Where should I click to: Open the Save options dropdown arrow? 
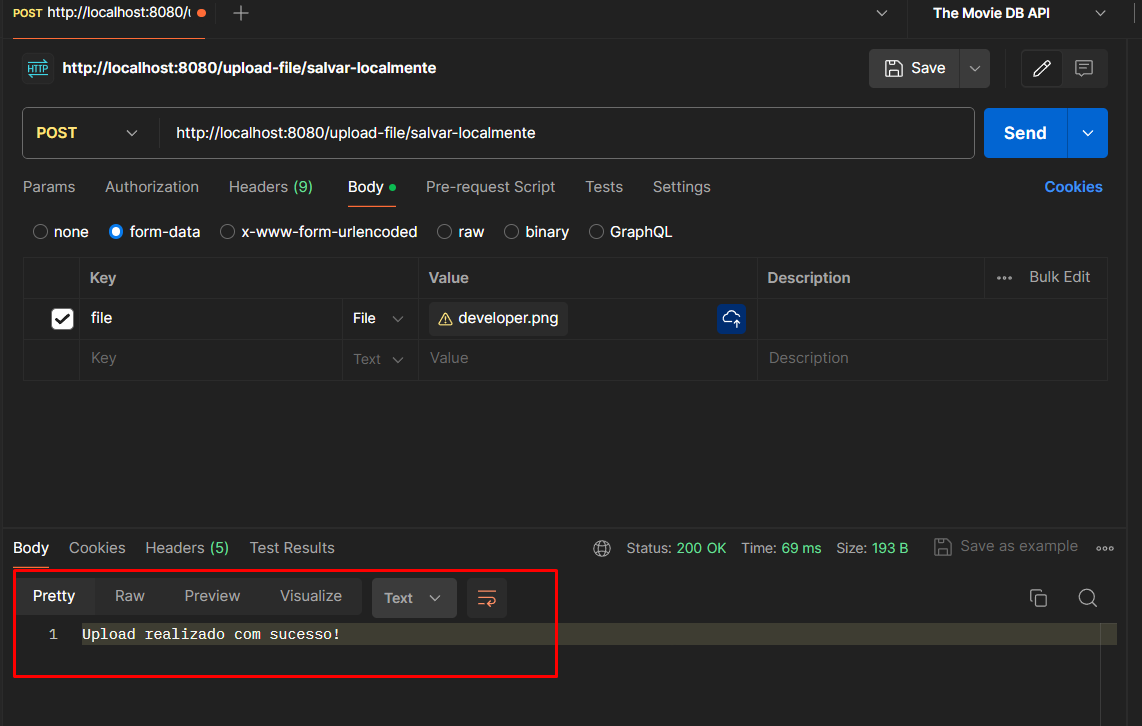[974, 68]
